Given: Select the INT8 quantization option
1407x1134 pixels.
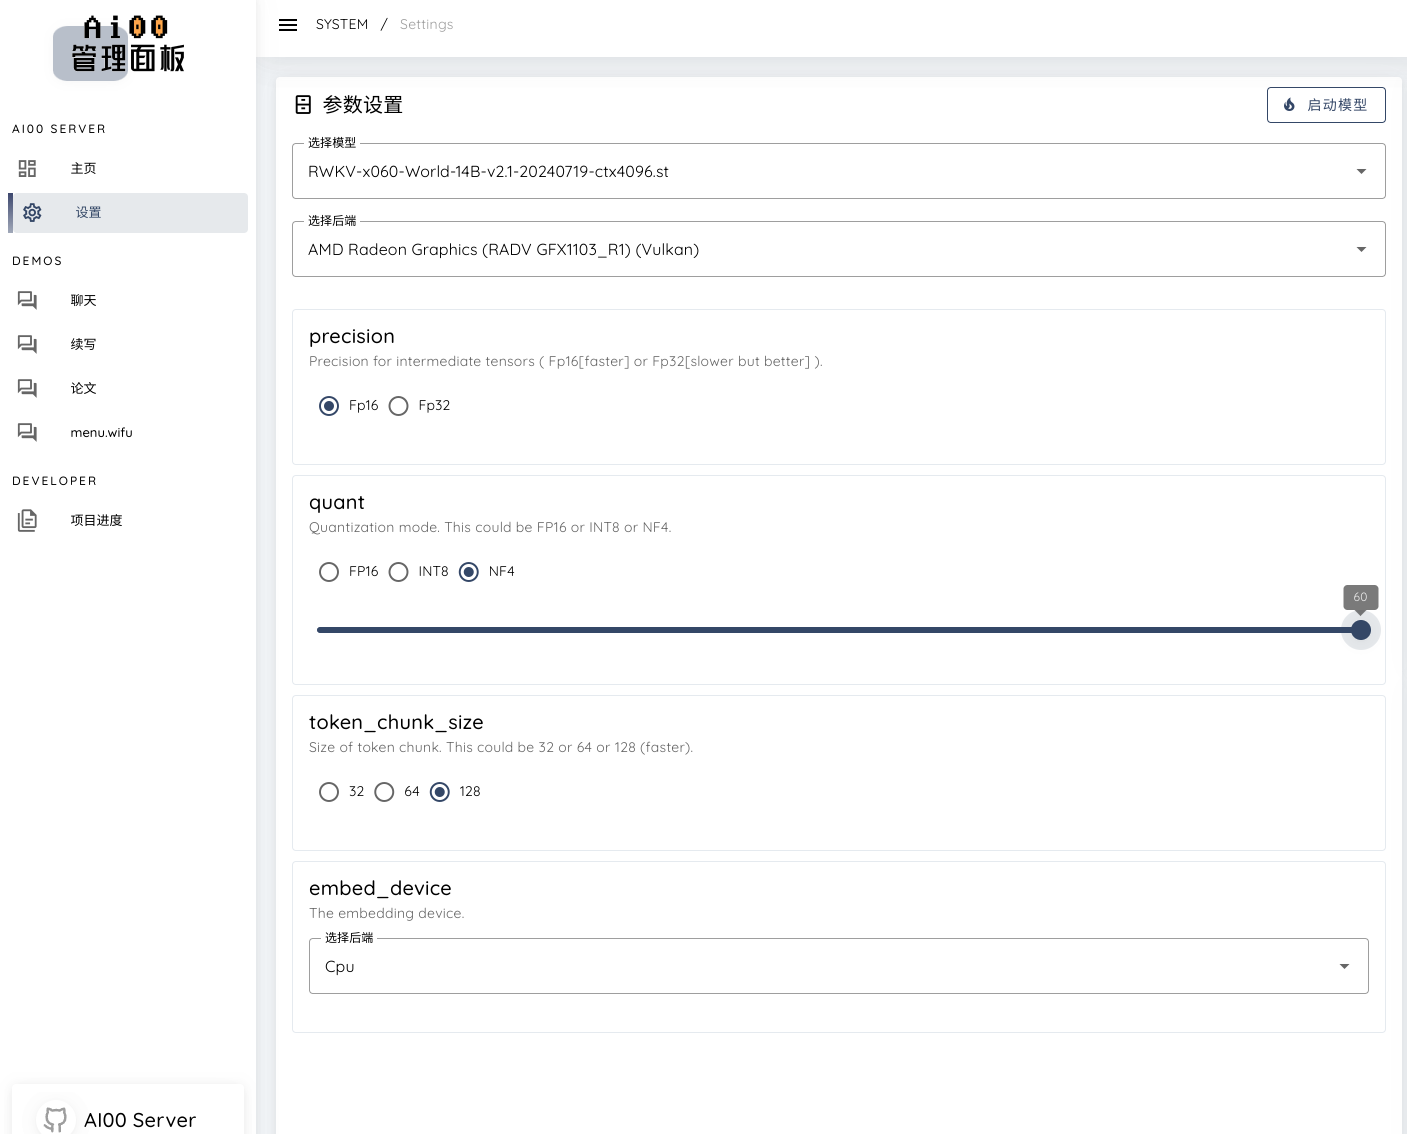Looking at the screenshot, I should pos(399,572).
